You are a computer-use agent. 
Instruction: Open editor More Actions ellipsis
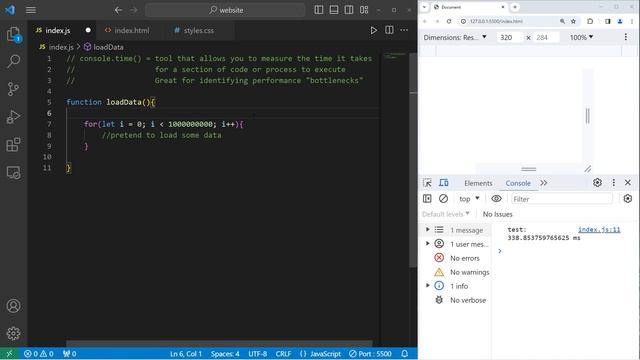coord(404,30)
